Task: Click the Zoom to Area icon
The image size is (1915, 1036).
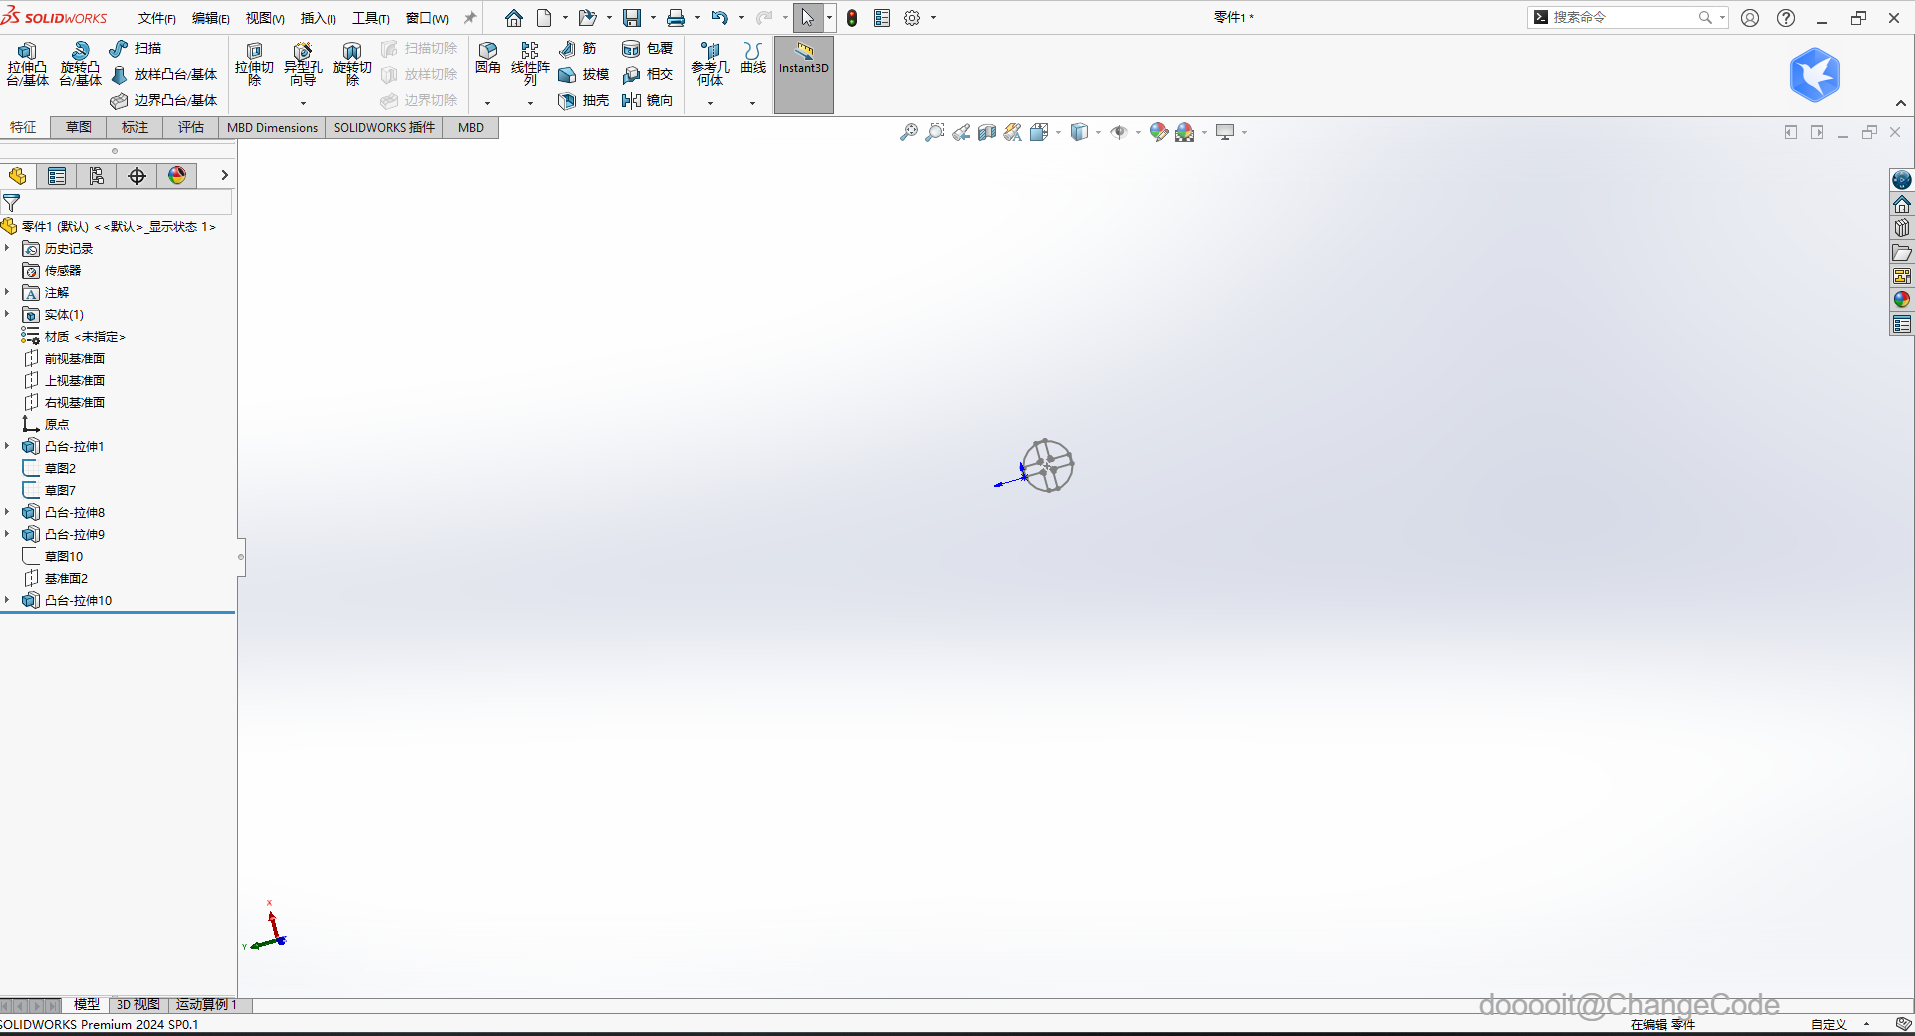Action: [934, 132]
